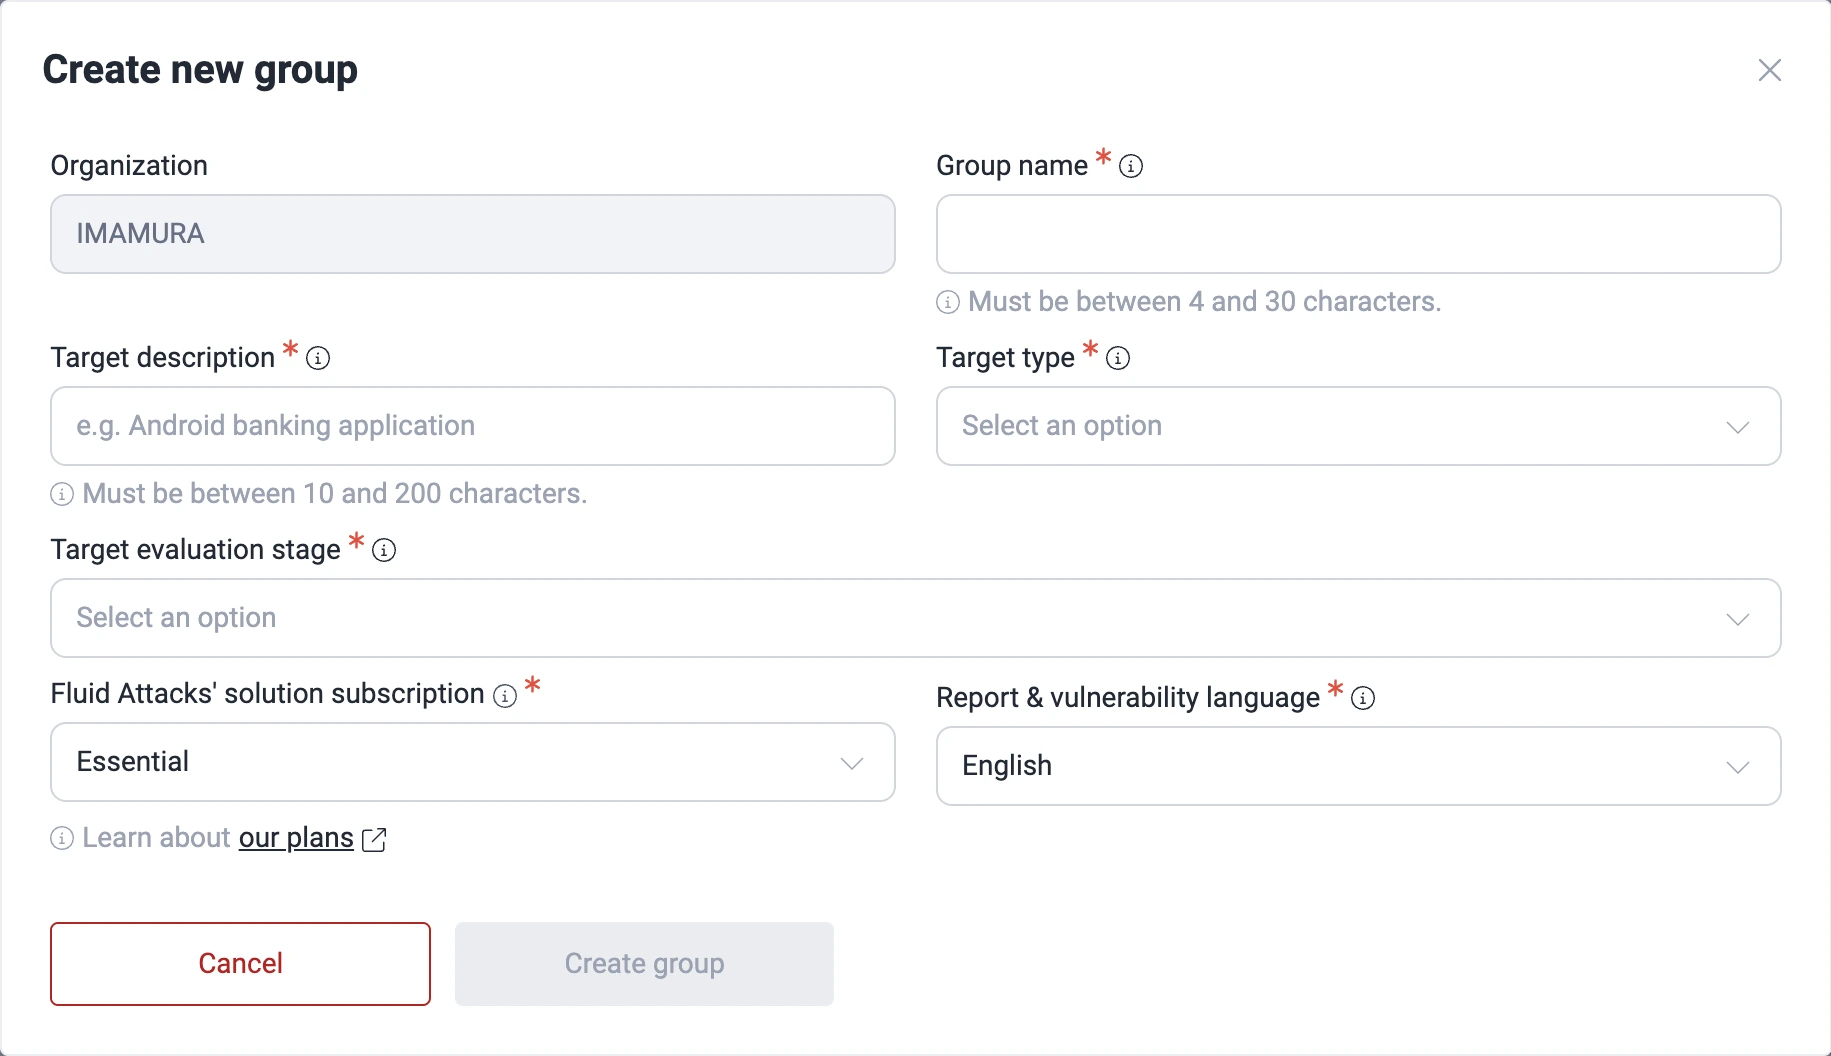Open the English language dropdown

pyautogui.click(x=1358, y=766)
